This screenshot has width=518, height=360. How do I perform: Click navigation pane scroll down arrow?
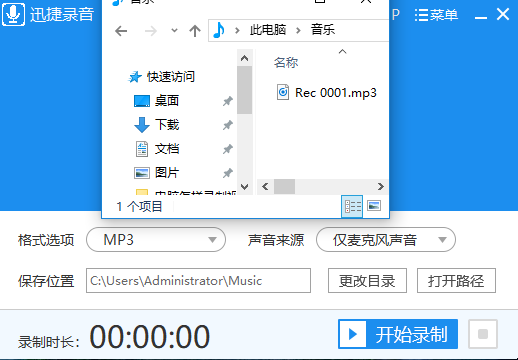244,187
